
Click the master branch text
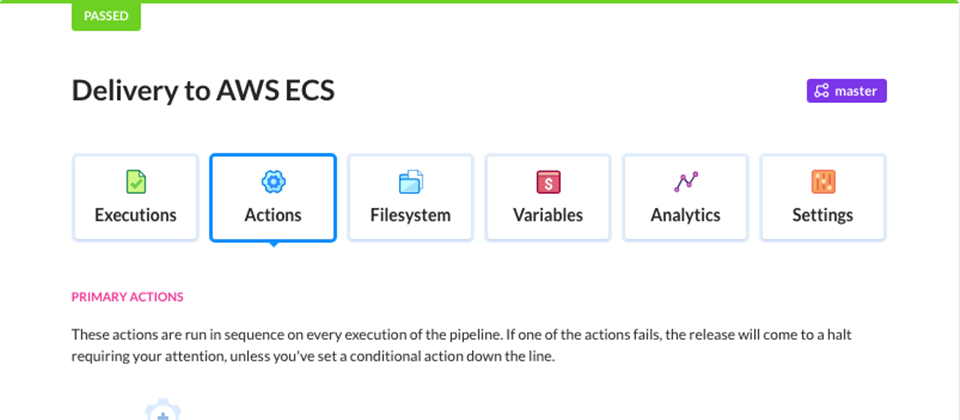[x=856, y=91]
